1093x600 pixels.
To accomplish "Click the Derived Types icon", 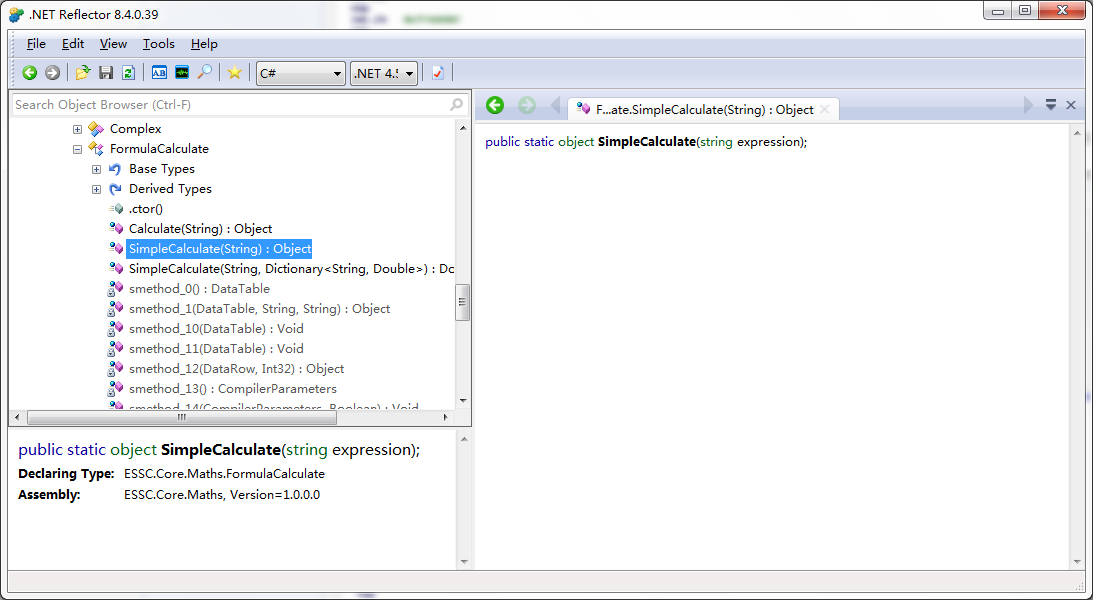I will (x=115, y=189).
